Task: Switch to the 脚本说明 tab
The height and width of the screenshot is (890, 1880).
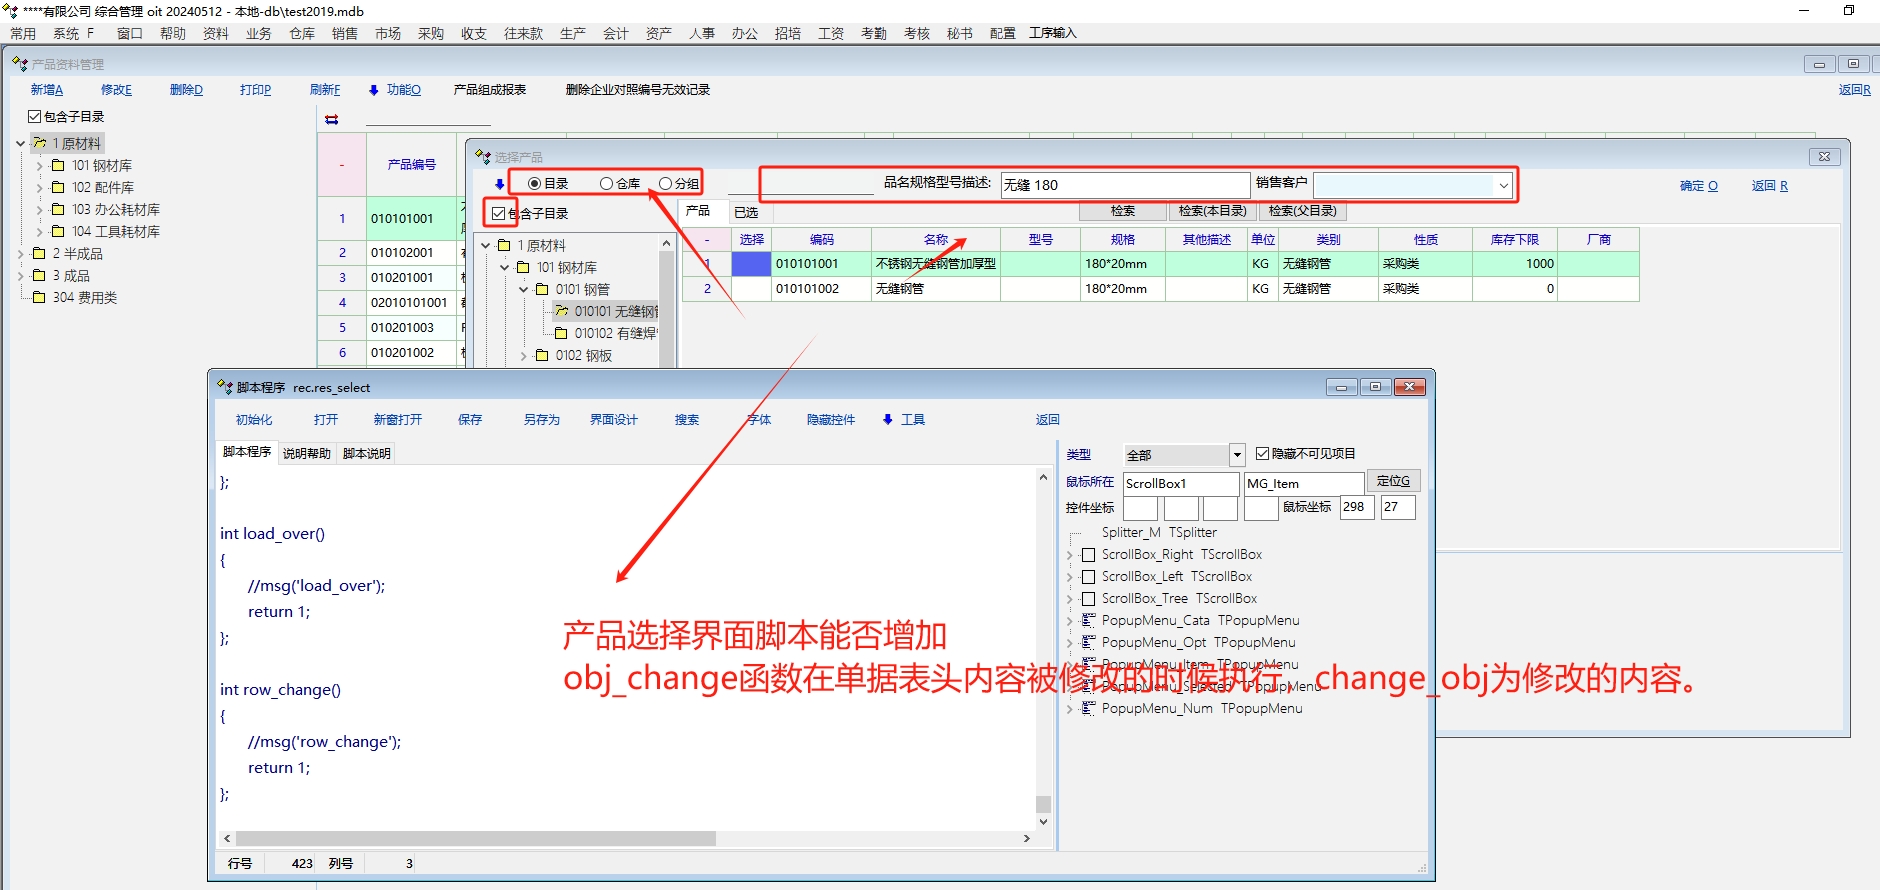Action: (x=366, y=454)
